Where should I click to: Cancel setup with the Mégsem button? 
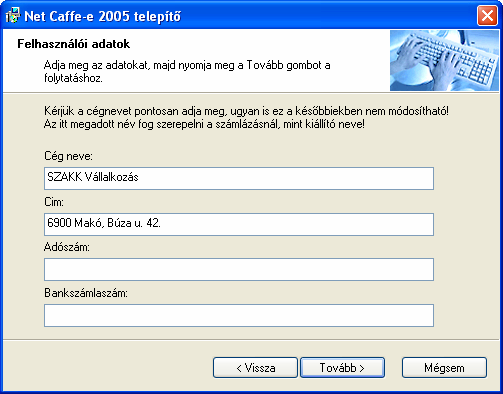click(444, 368)
